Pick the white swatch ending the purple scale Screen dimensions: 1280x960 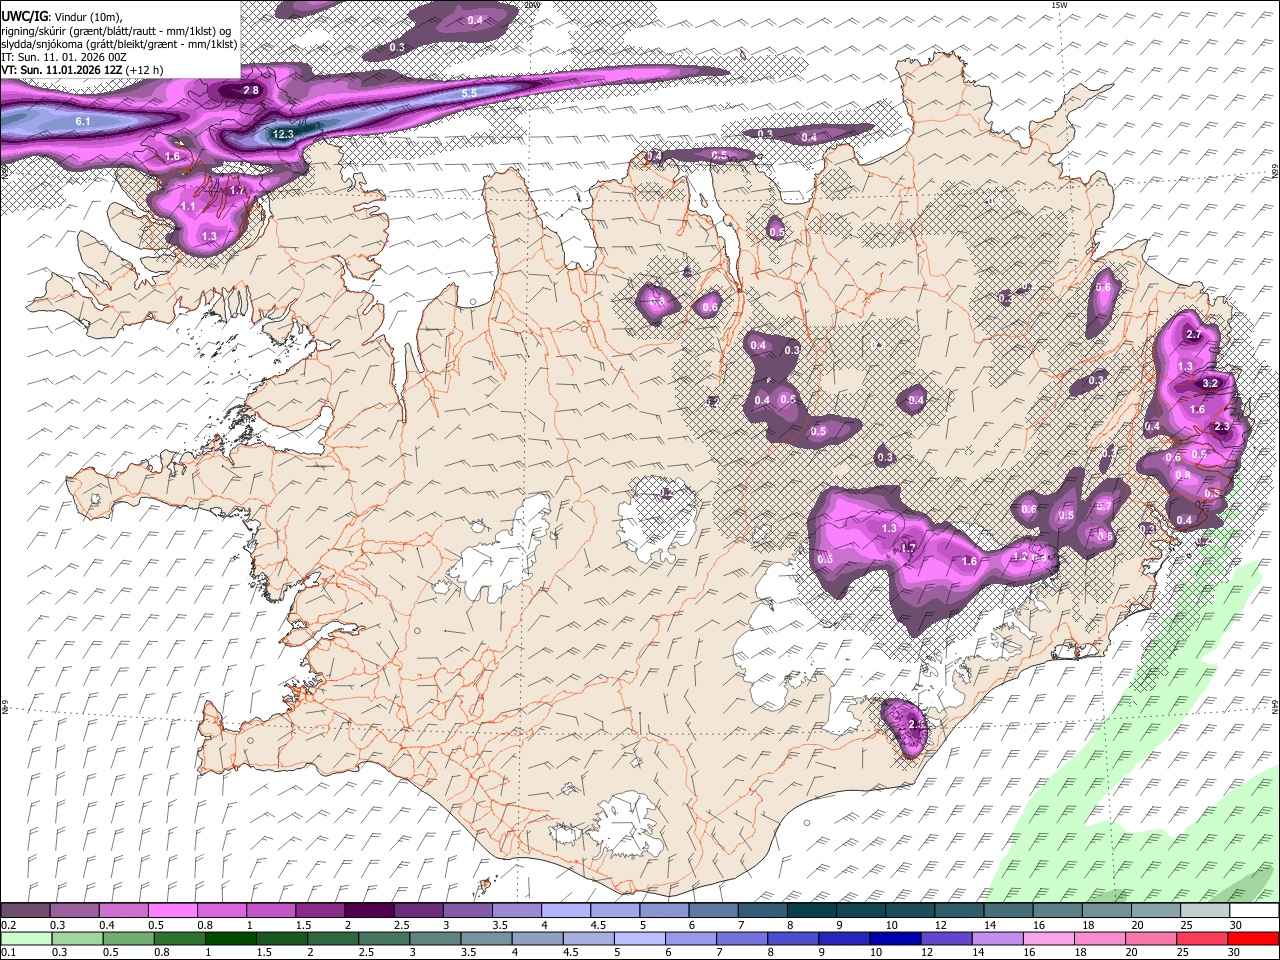tap(1253, 911)
